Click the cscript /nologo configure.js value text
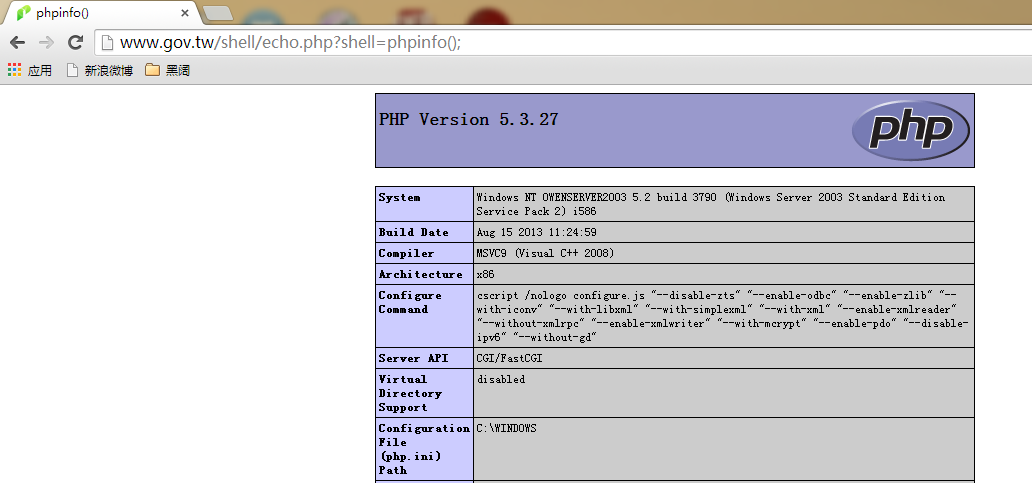Viewport: 1032px width, 483px height. point(723,316)
